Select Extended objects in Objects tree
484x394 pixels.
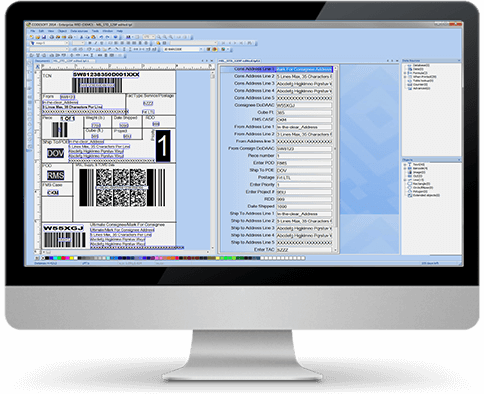click(426, 195)
